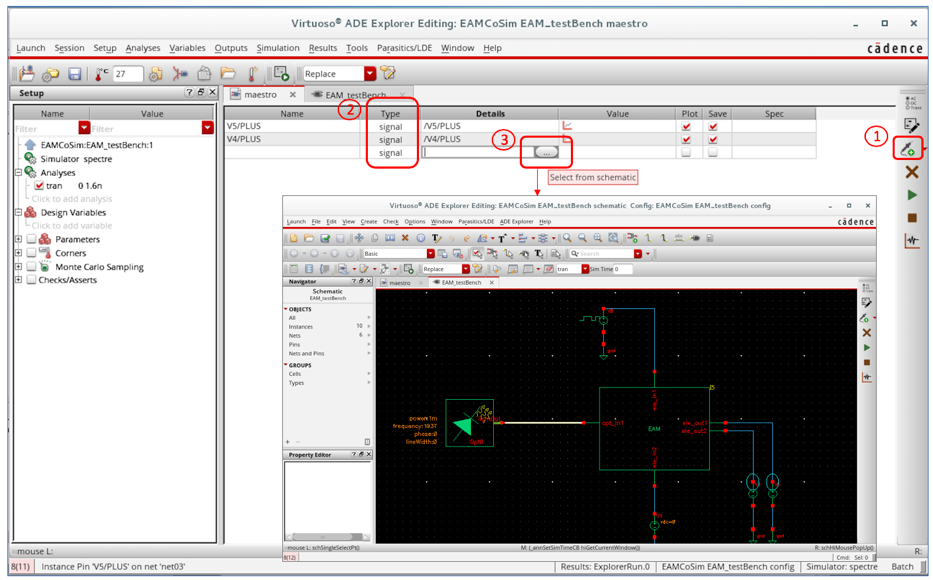The image size is (933, 580).
Task: Toggle Save checkbox for V4/PLUS row
Action: point(713,139)
